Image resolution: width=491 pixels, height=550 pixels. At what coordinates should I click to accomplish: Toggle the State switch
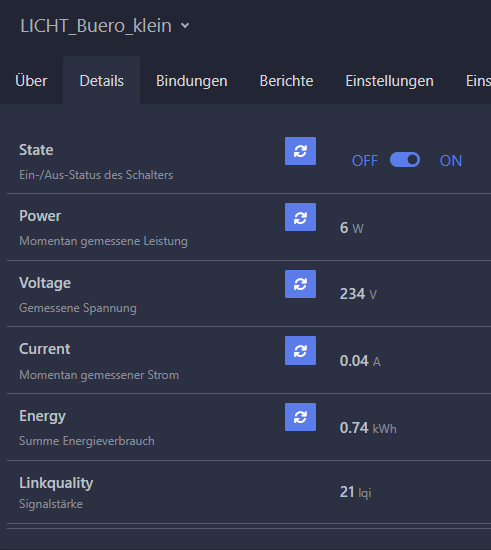coord(405,160)
